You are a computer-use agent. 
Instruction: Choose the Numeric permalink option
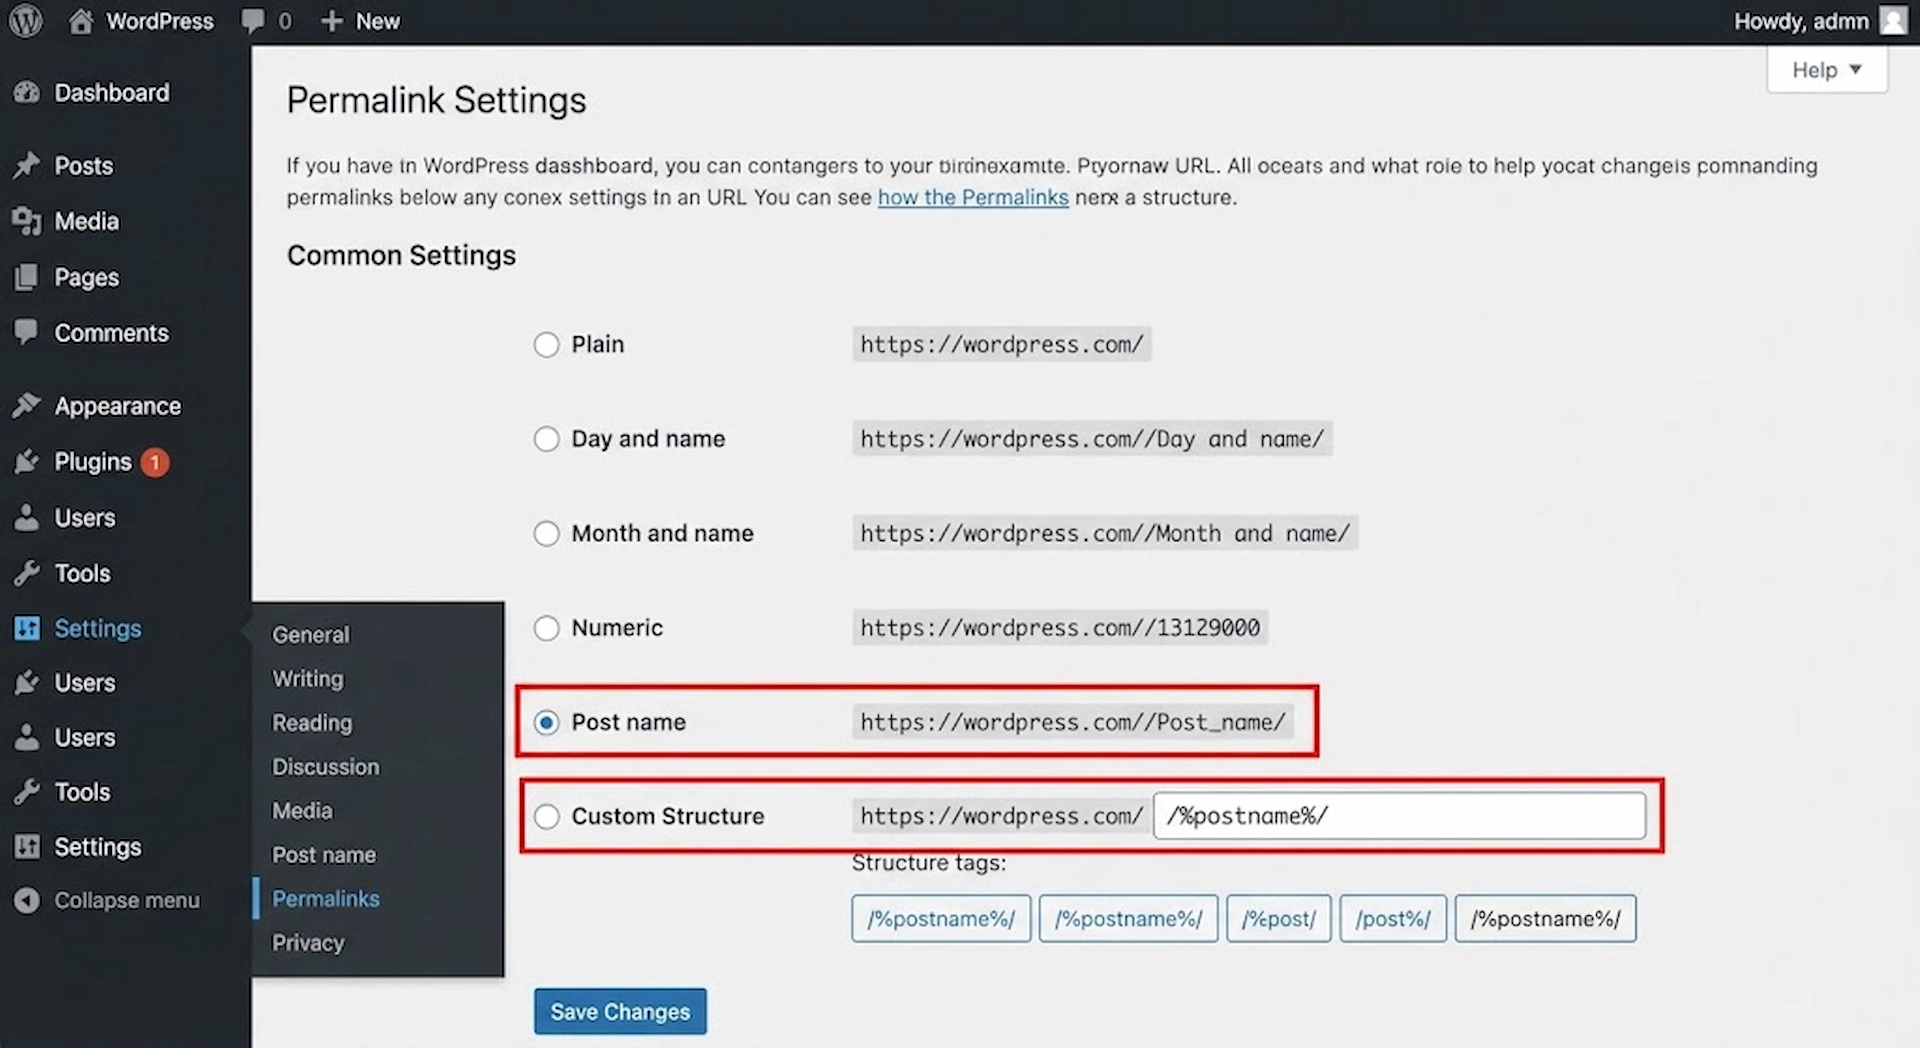tap(546, 628)
